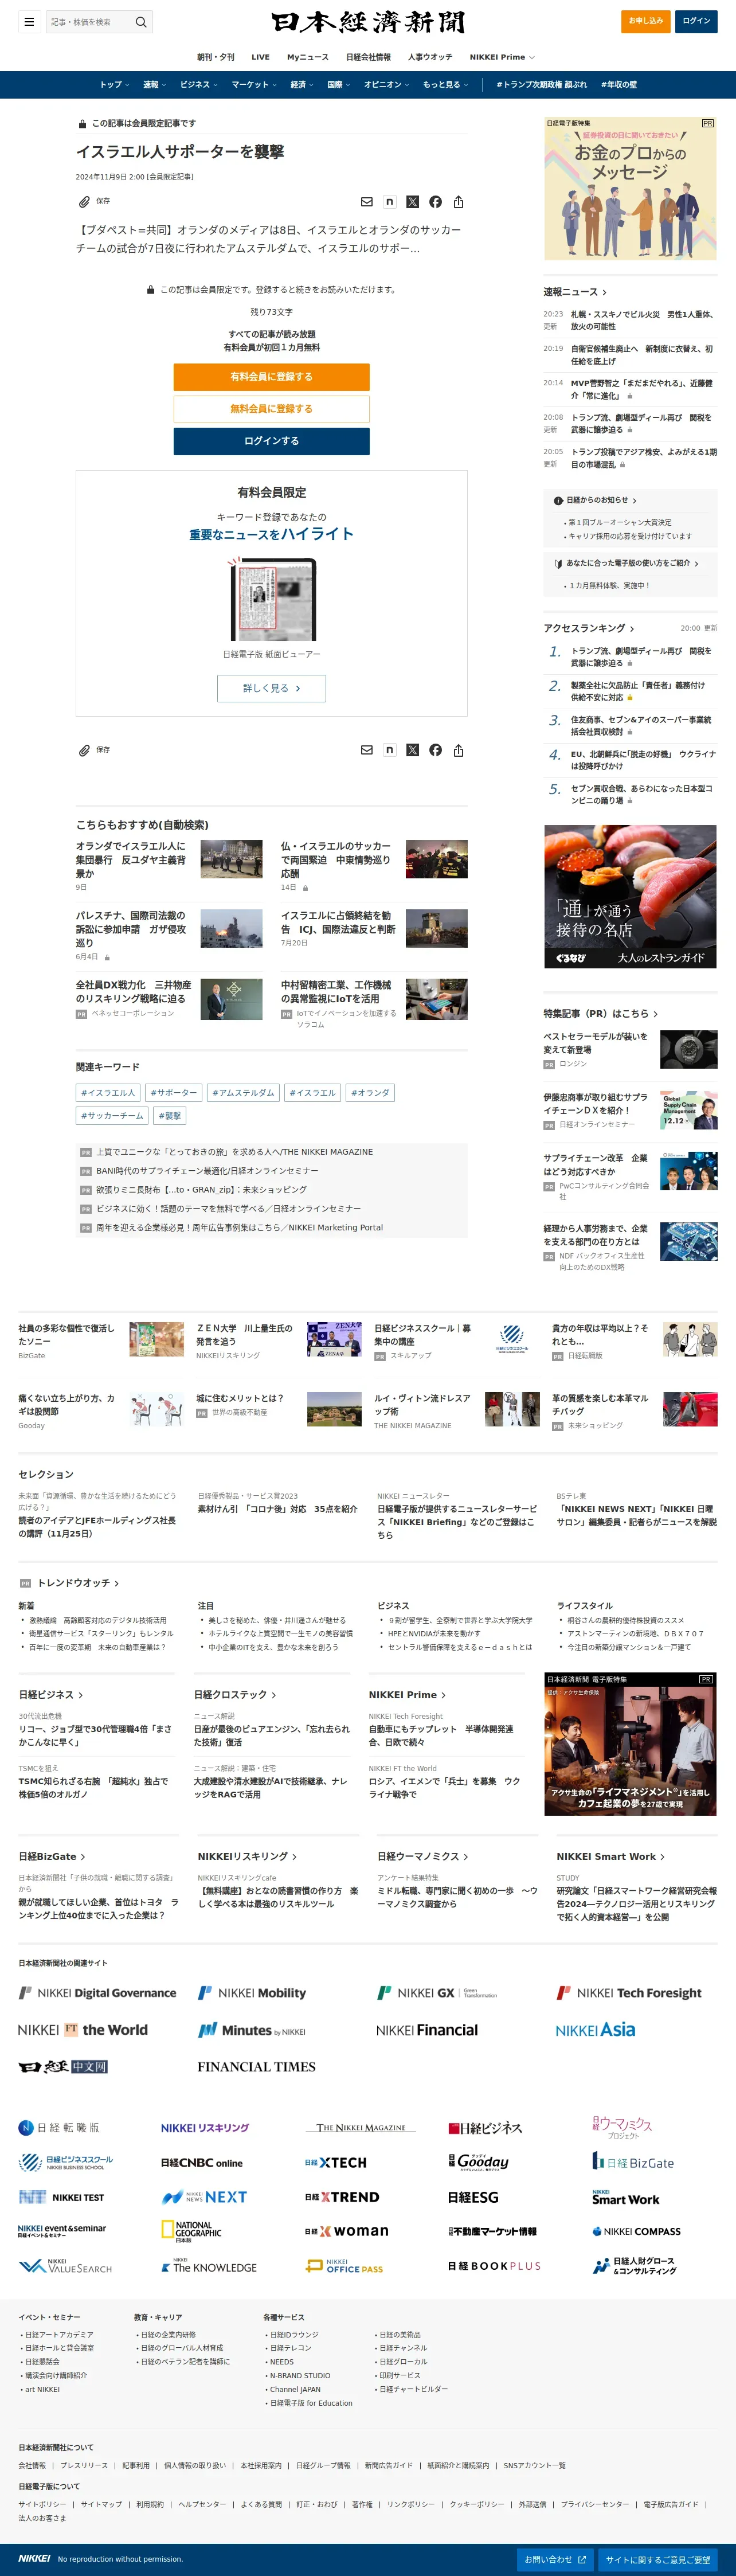
Task: Click the 有料会員に登録する button
Action: 271,377
